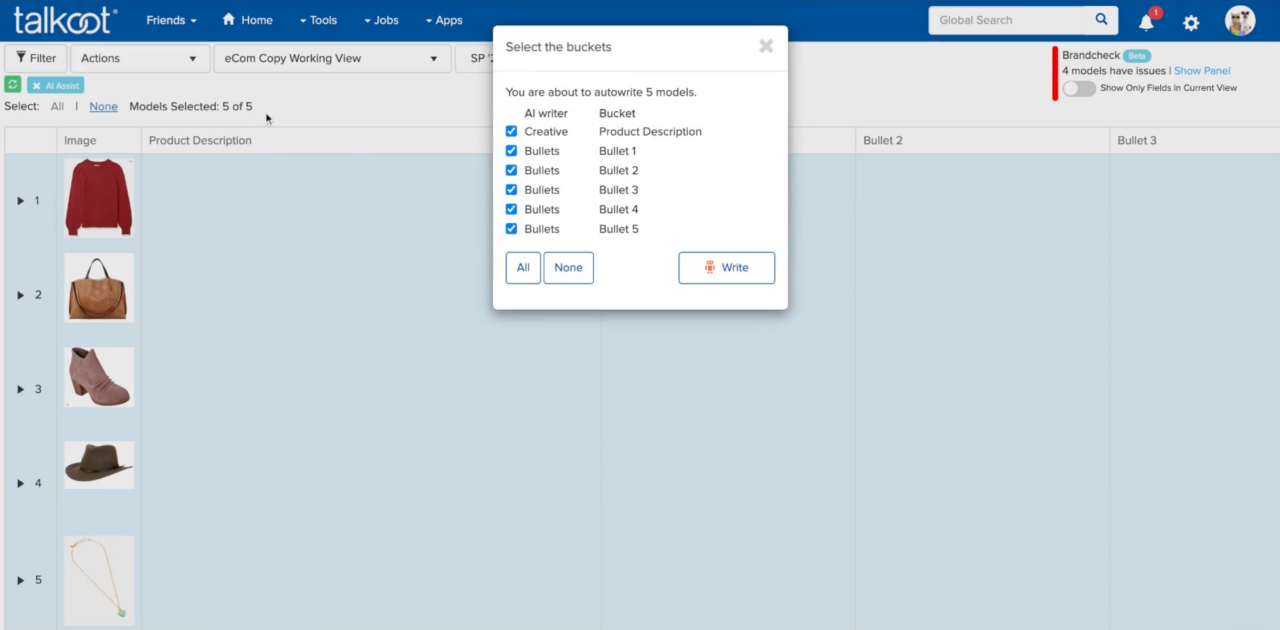Open the Jobs menu

coord(381,20)
